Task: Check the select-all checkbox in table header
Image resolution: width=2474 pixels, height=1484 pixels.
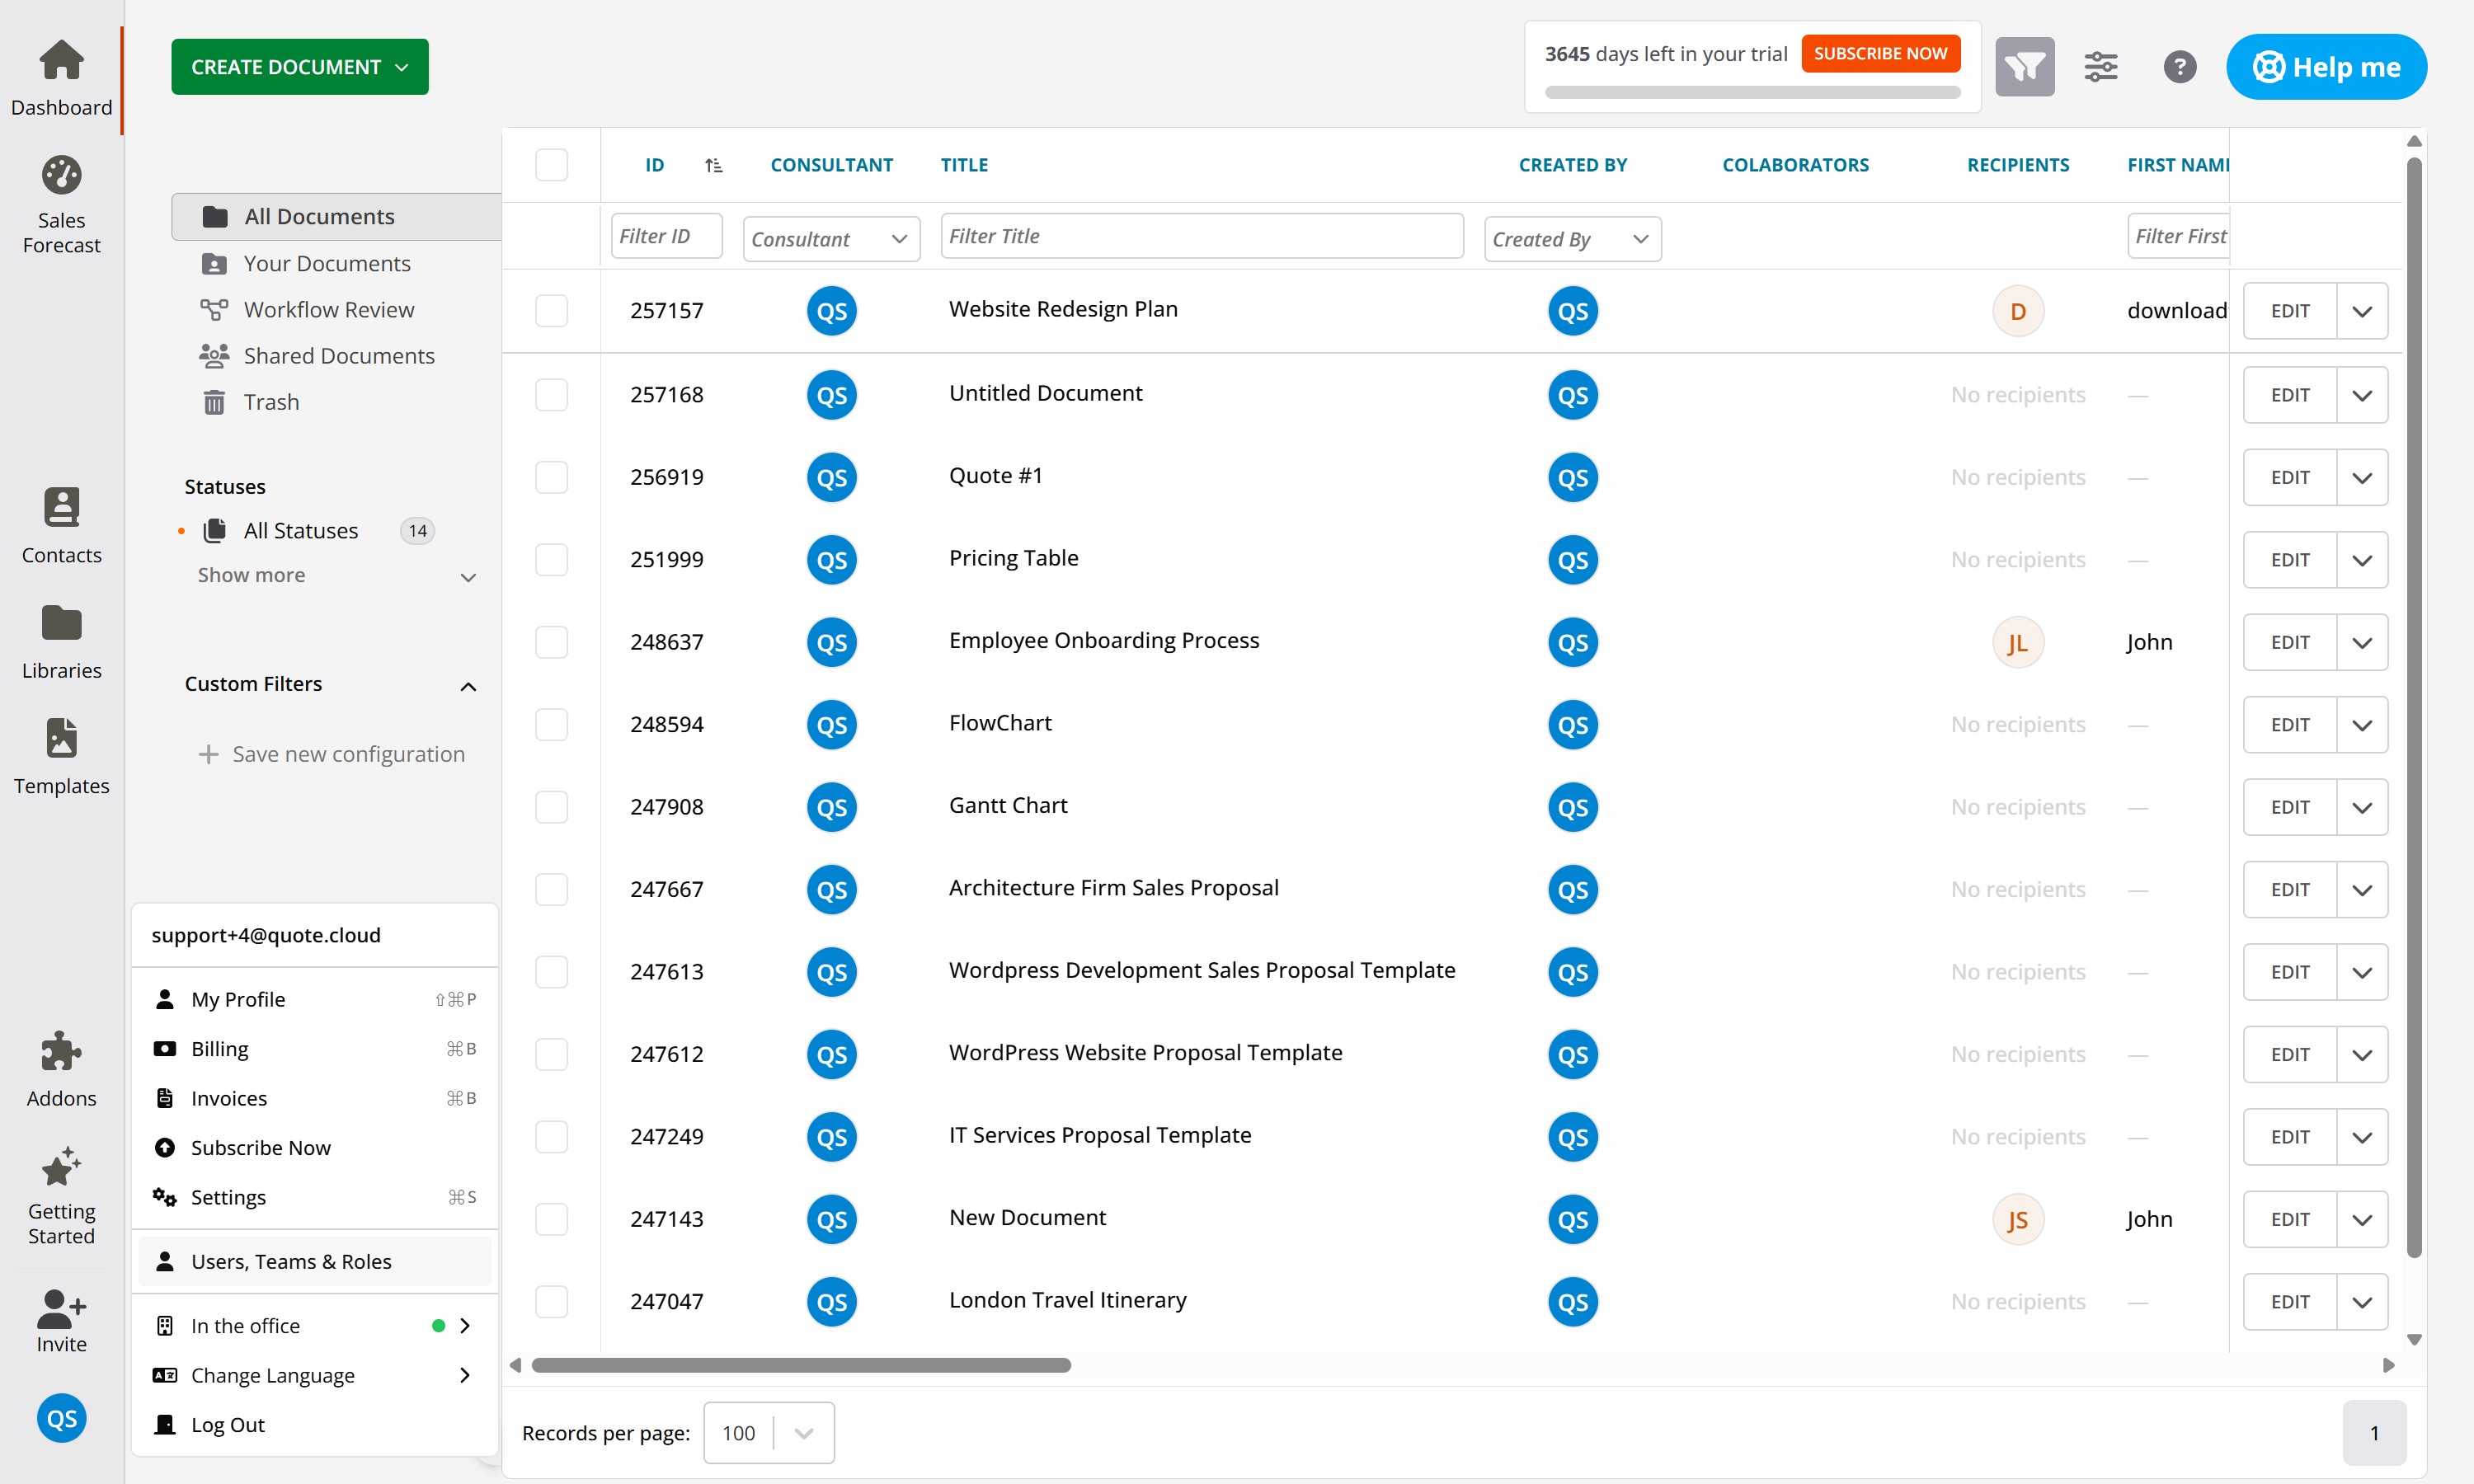Action: pos(551,165)
